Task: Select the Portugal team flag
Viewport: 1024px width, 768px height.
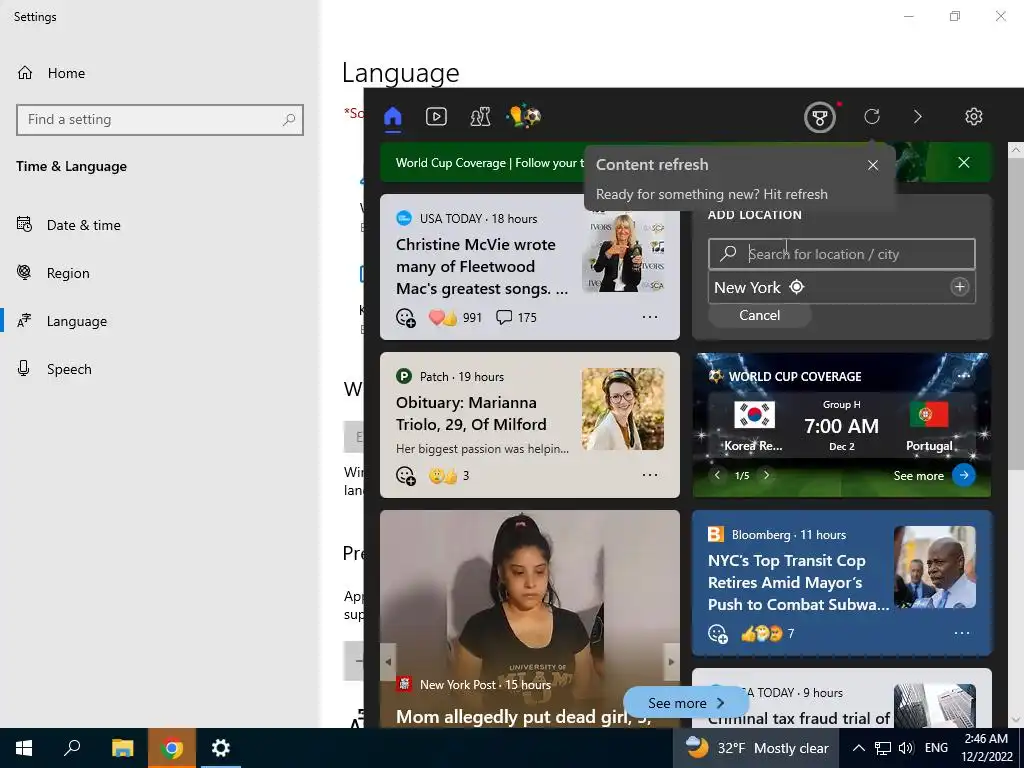Action: pos(929,415)
